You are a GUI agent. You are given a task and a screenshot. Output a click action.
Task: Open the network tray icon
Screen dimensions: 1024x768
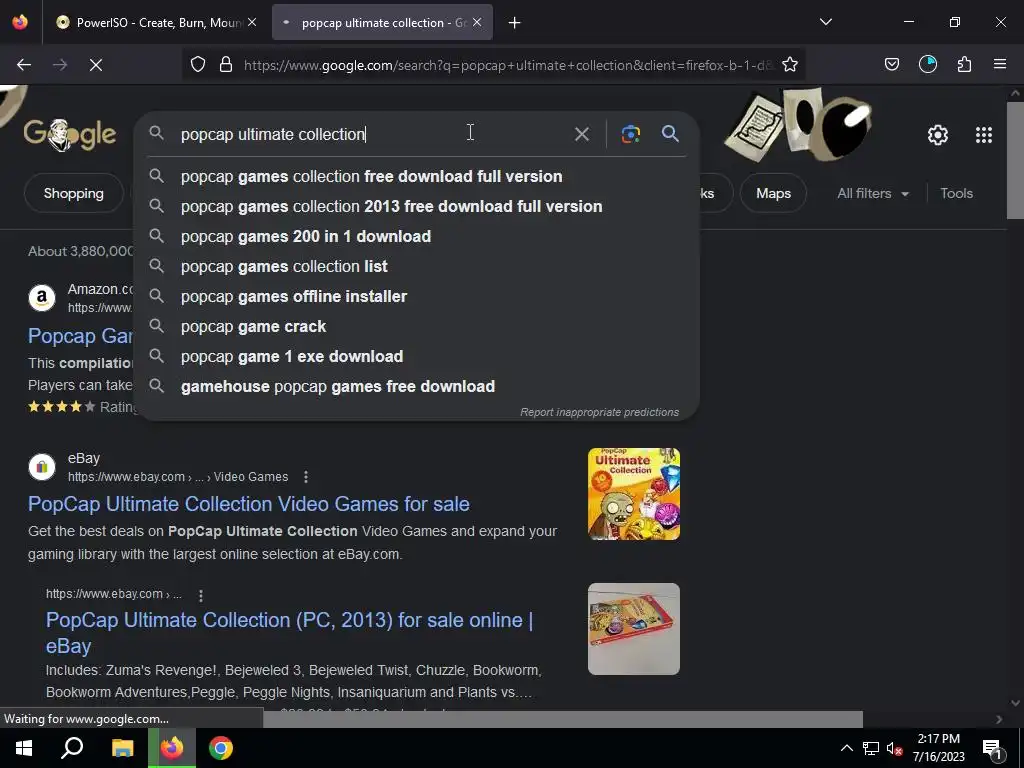click(x=871, y=748)
